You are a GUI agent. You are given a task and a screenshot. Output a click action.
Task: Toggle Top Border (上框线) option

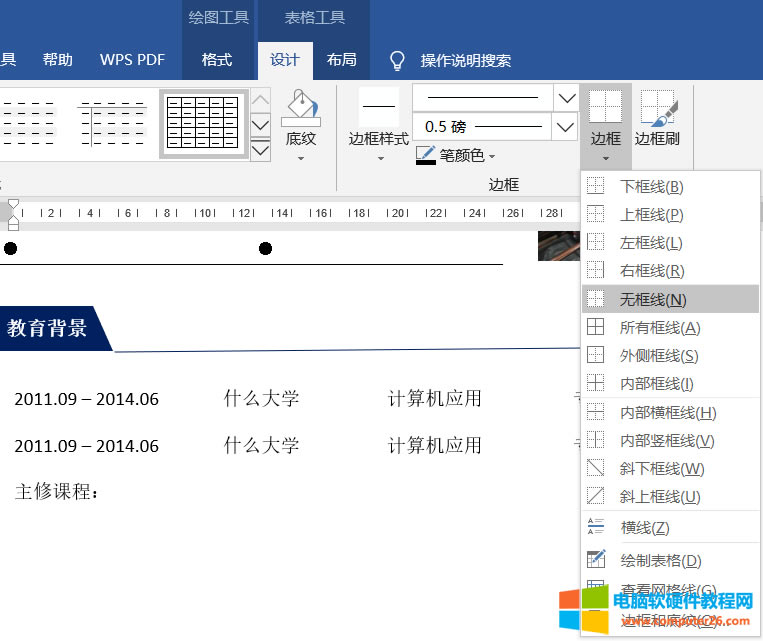pos(651,214)
